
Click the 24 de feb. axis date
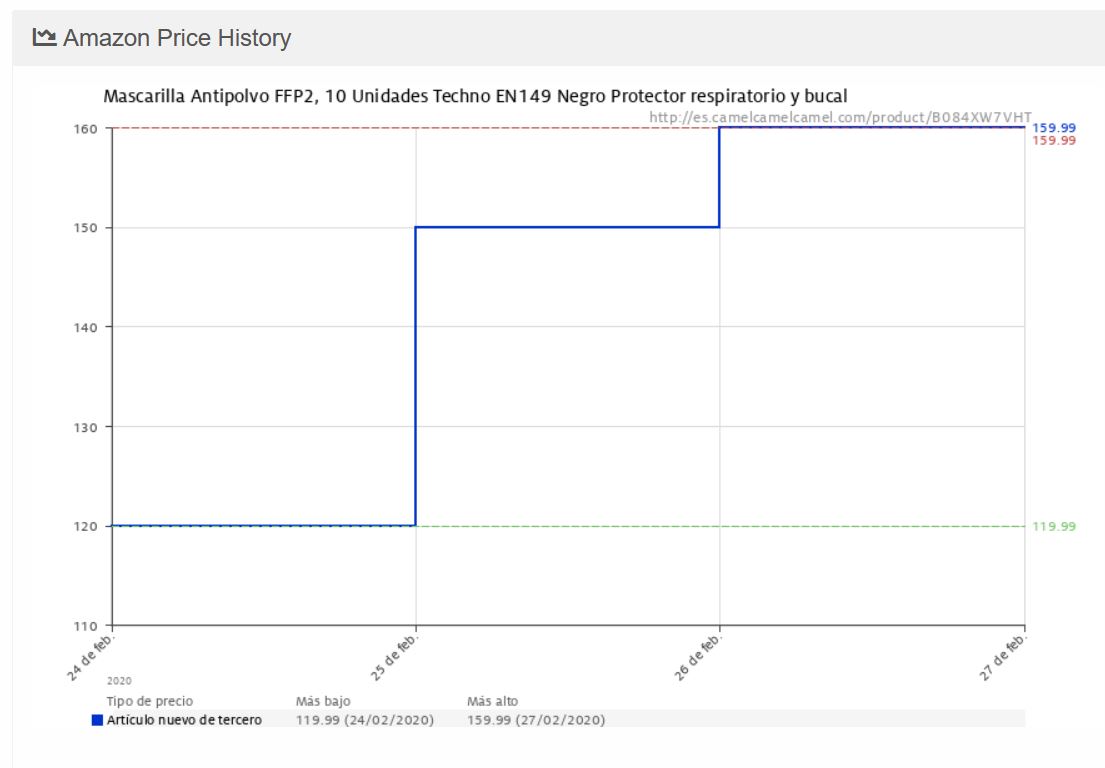point(90,657)
